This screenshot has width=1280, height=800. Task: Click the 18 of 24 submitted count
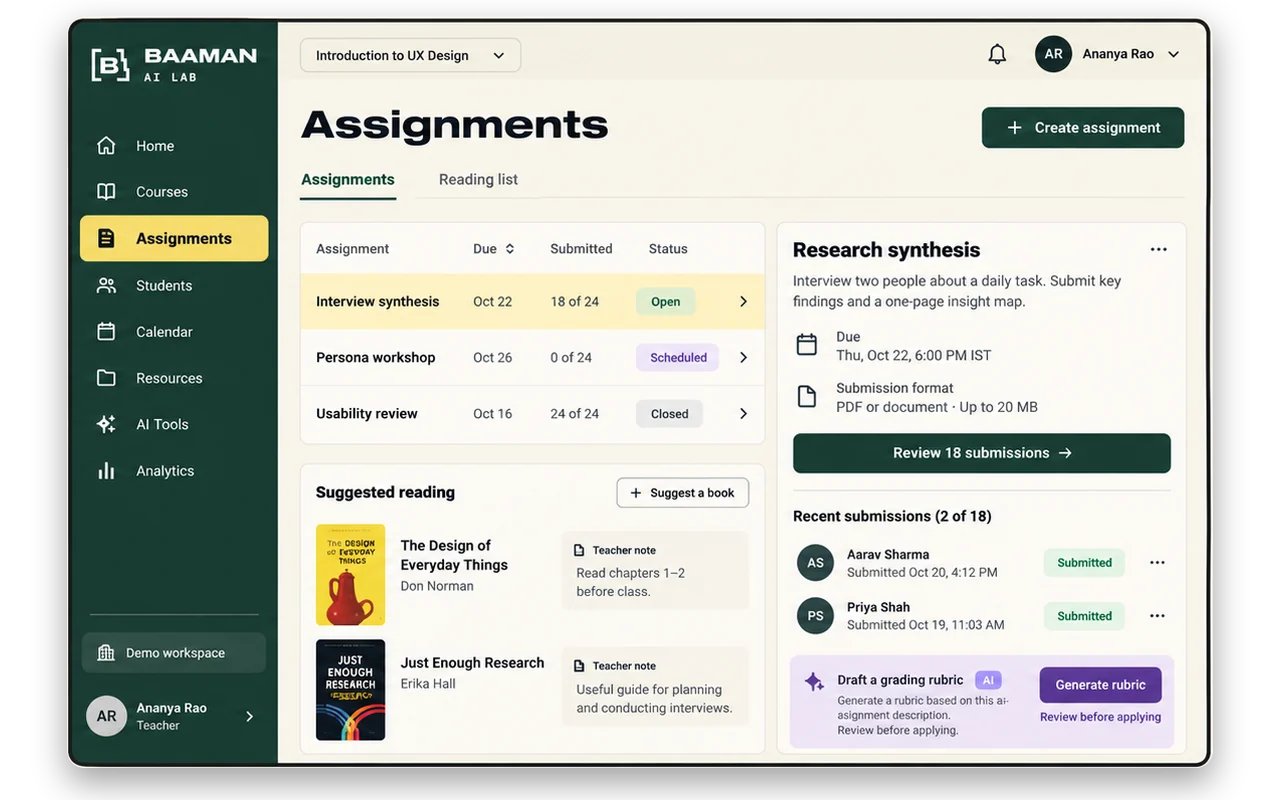click(575, 301)
